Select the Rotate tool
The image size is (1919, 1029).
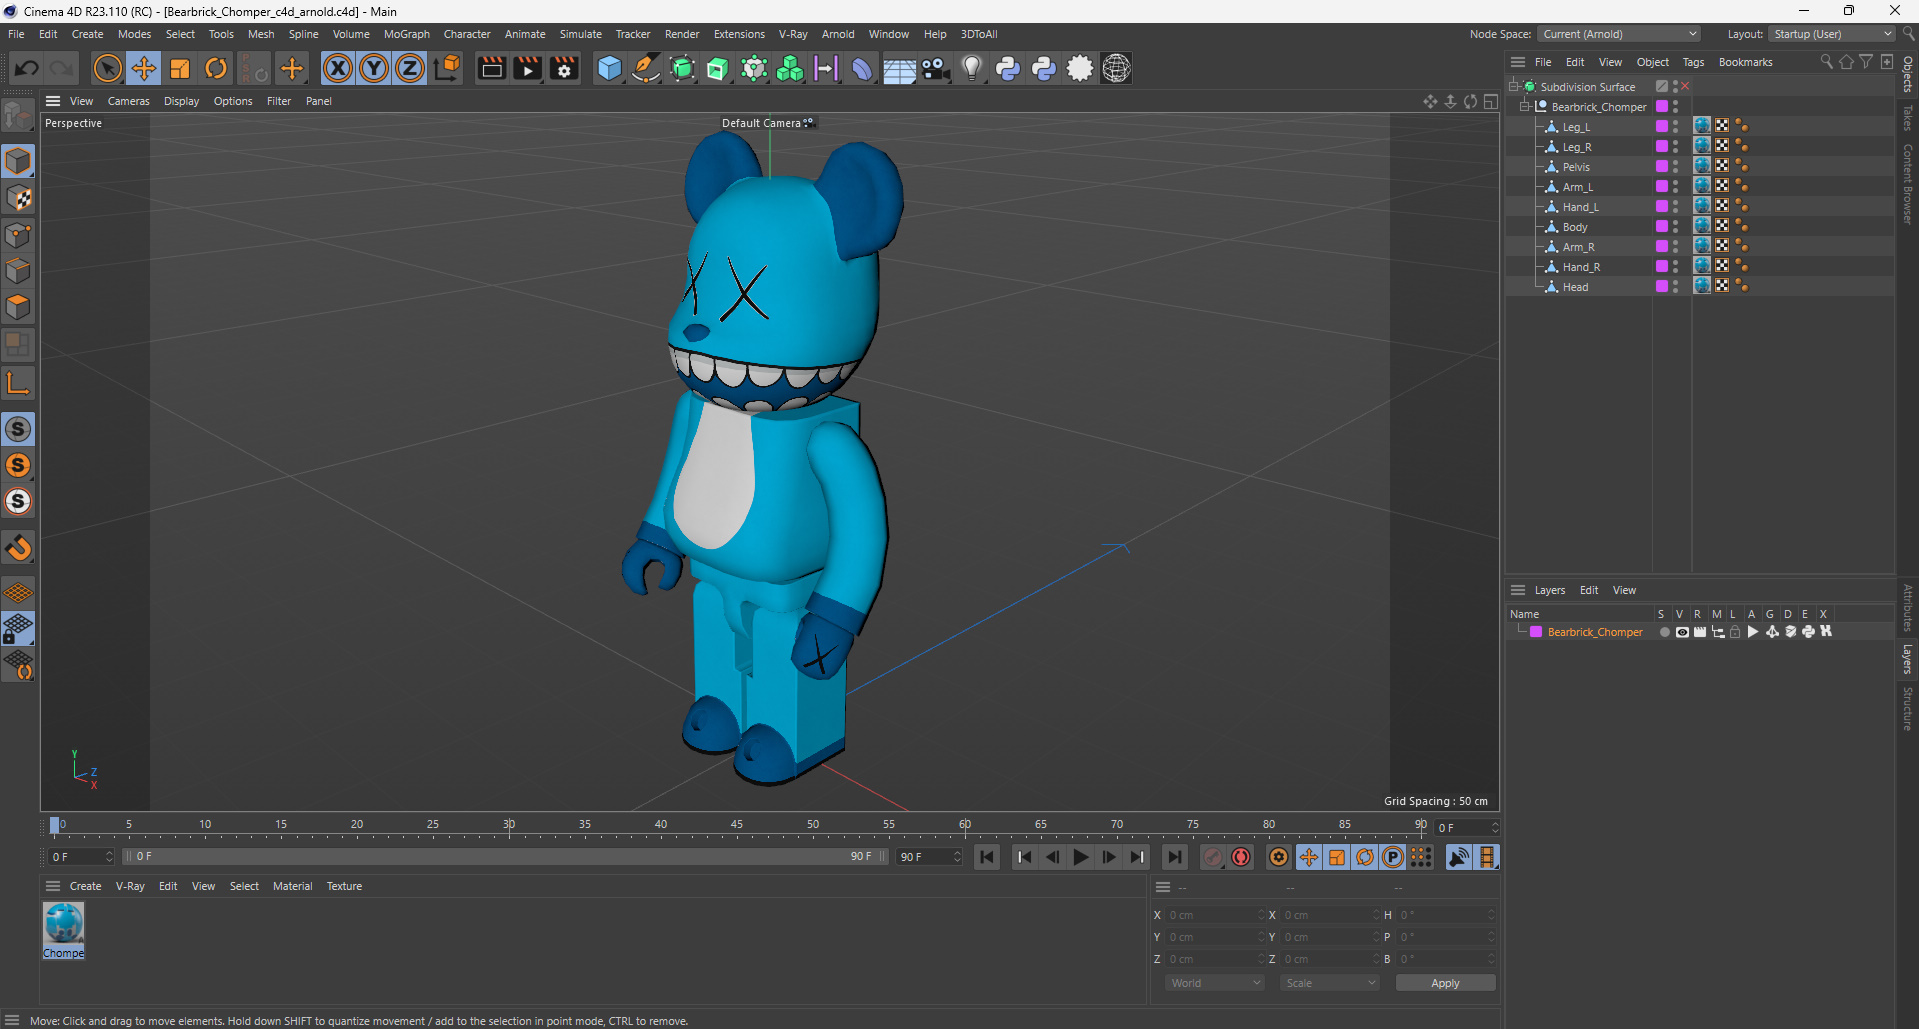click(x=216, y=68)
